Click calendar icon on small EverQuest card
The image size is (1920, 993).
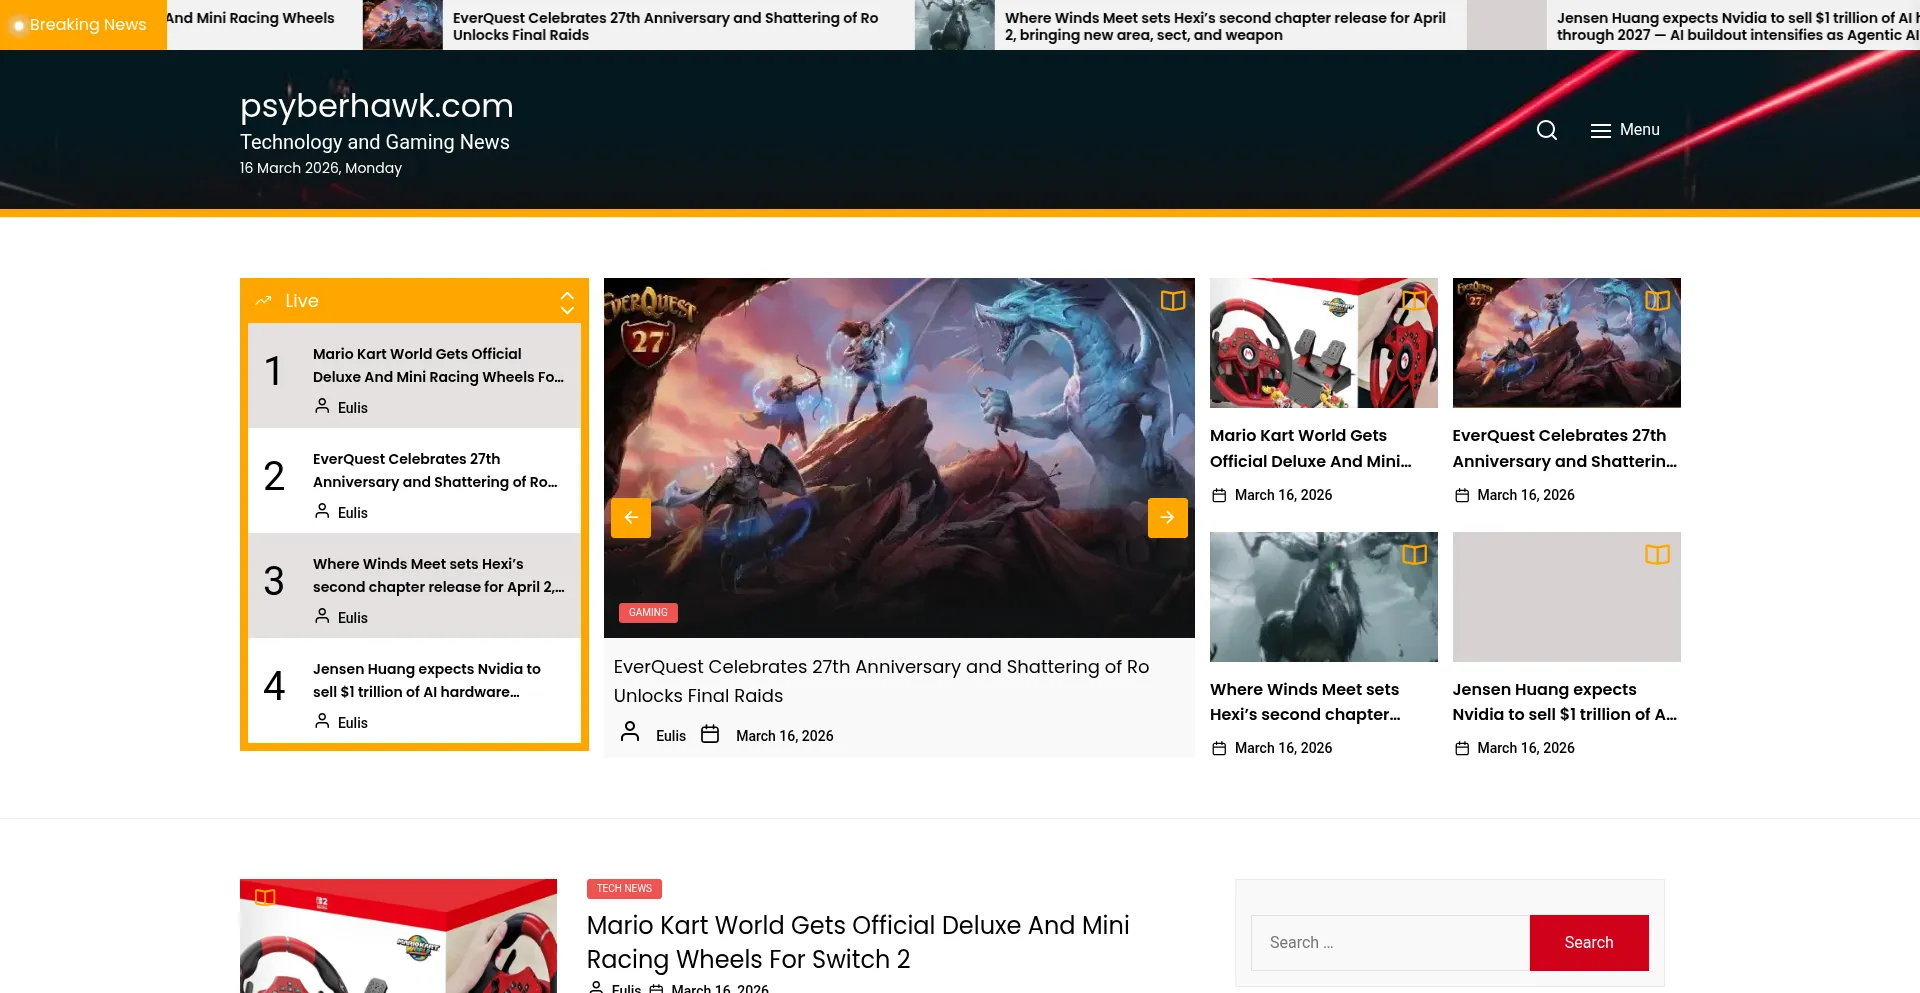coord(1461,496)
